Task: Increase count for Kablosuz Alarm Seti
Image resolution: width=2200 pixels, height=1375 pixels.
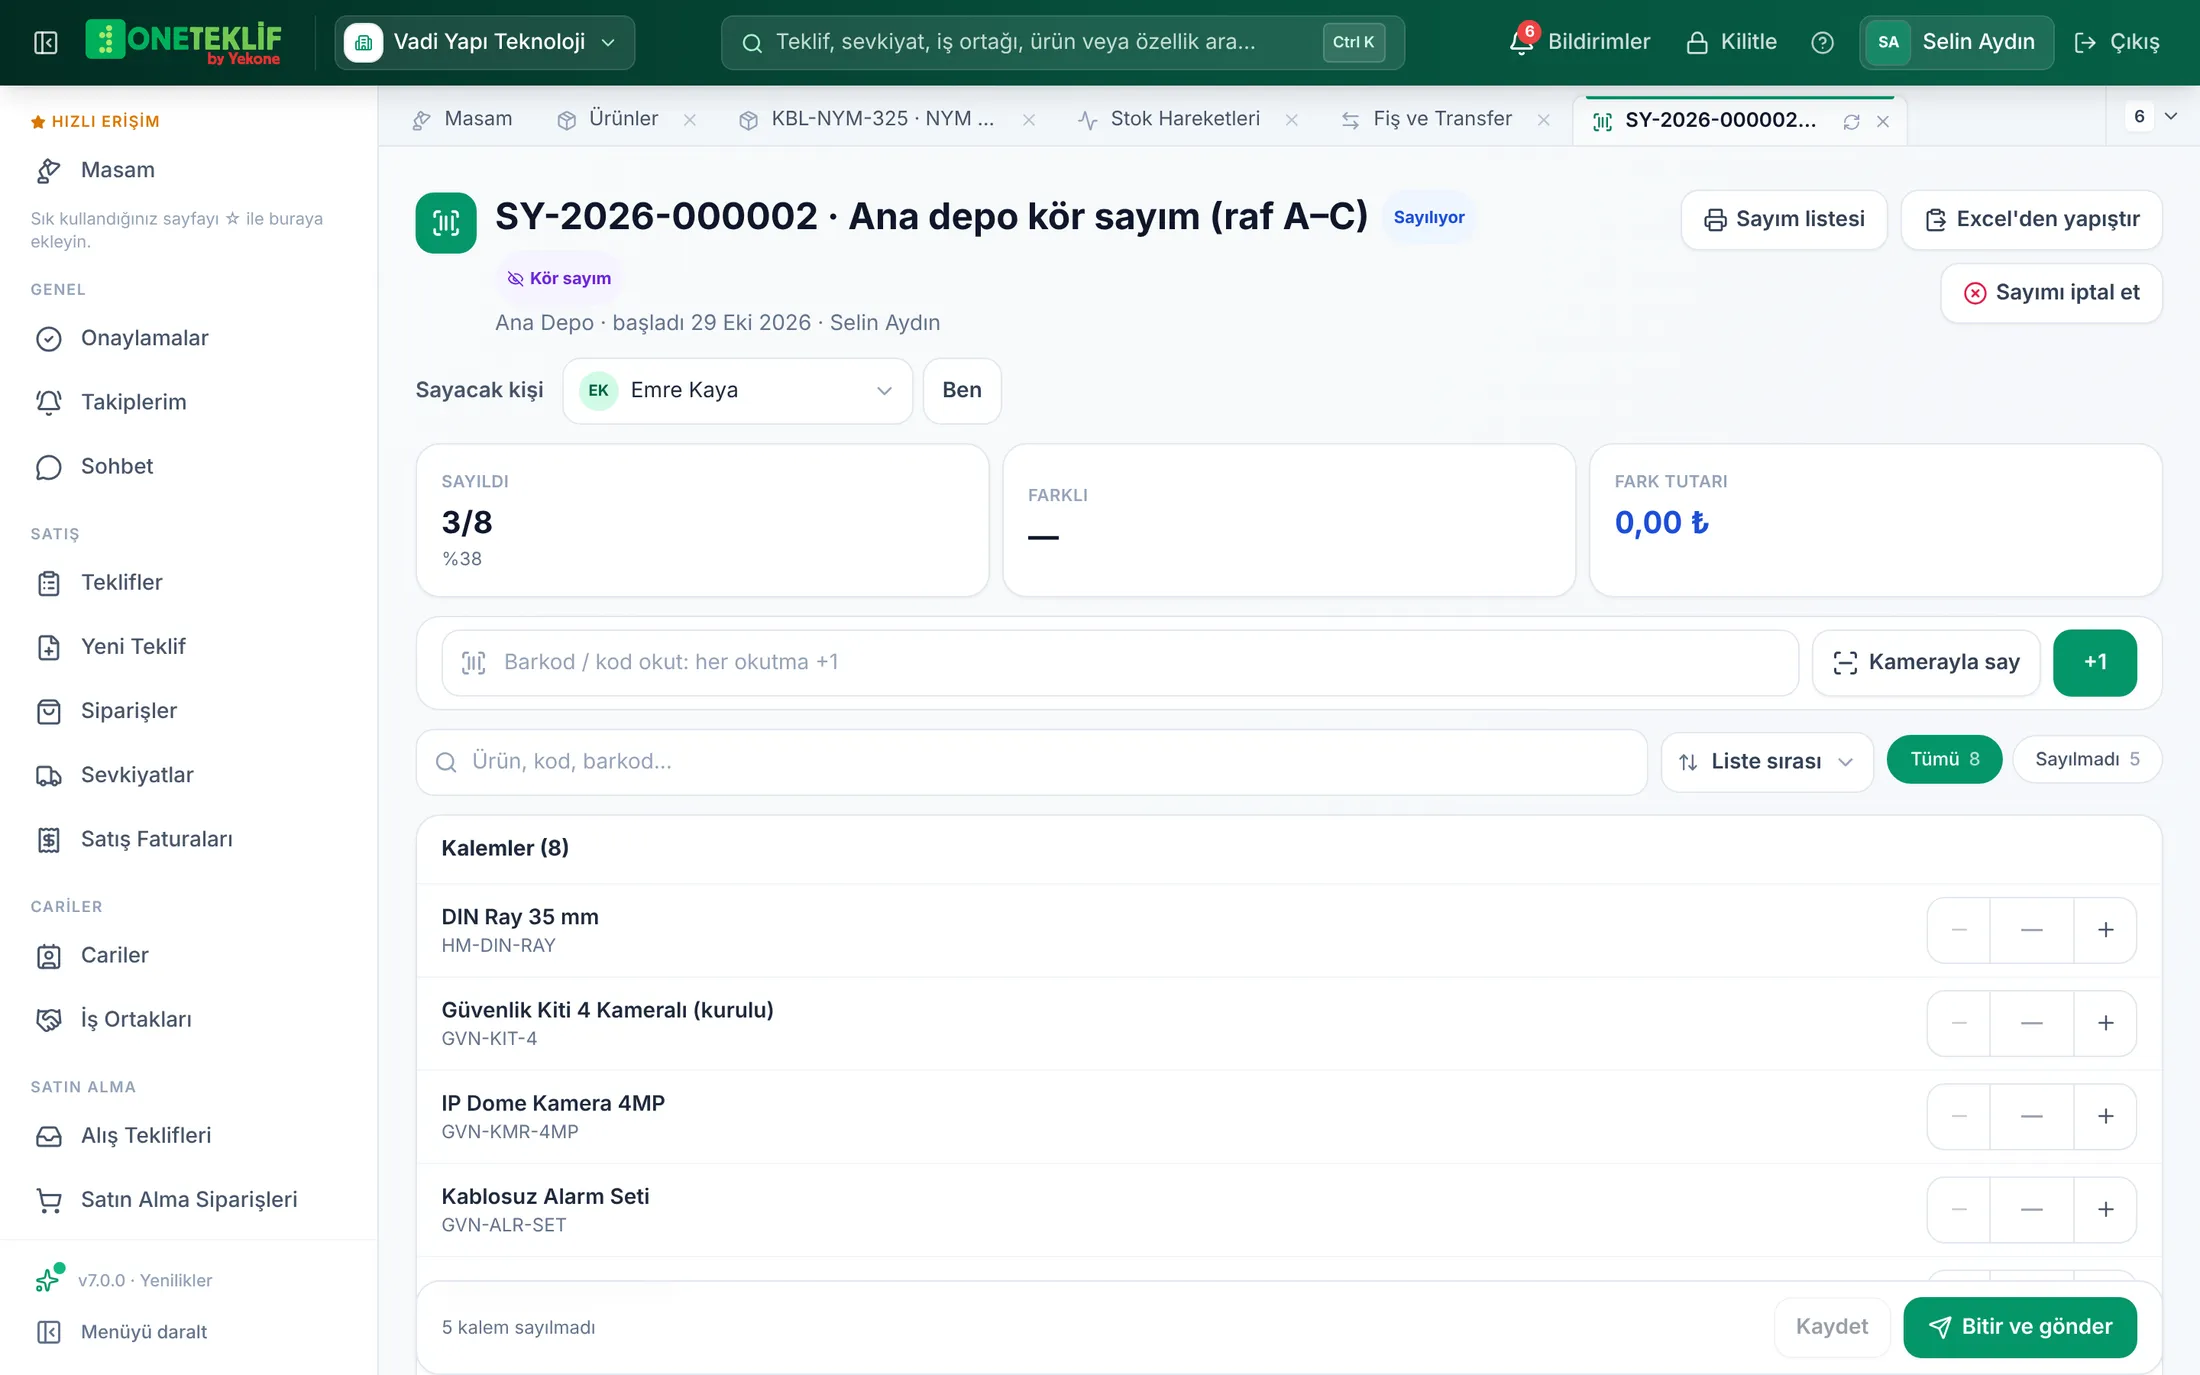Action: [x=2105, y=1210]
